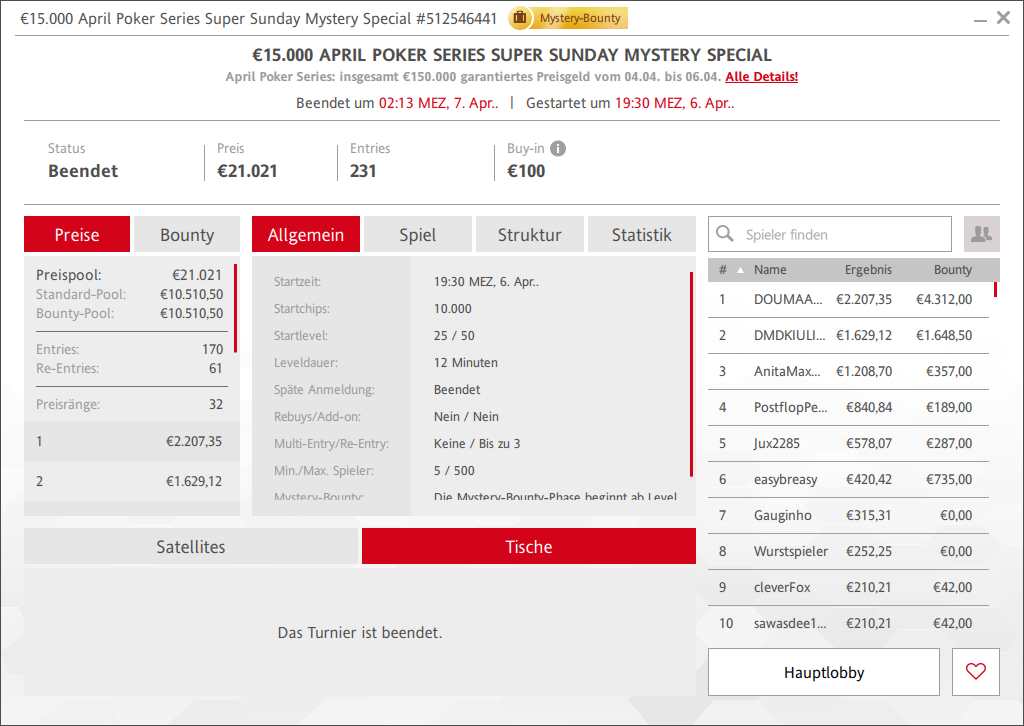This screenshot has width=1024, height=726.
Task: Click the Allgemein panel red scrollbar
Action: 691,374
